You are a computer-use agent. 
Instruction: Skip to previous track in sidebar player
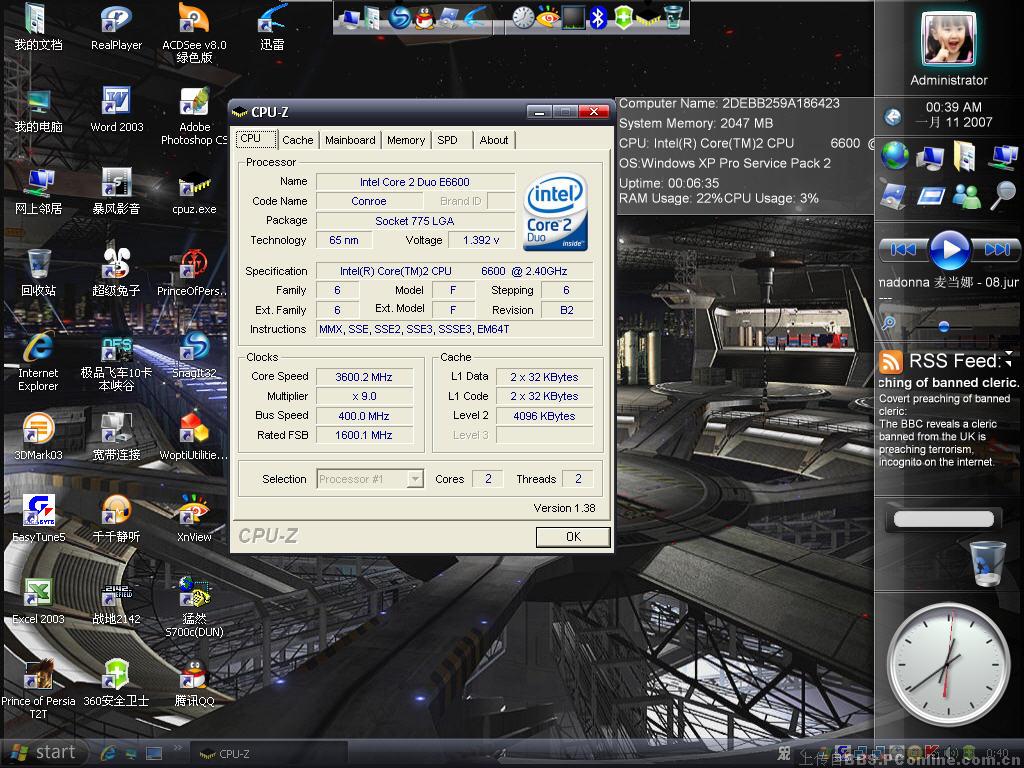[x=904, y=249]
